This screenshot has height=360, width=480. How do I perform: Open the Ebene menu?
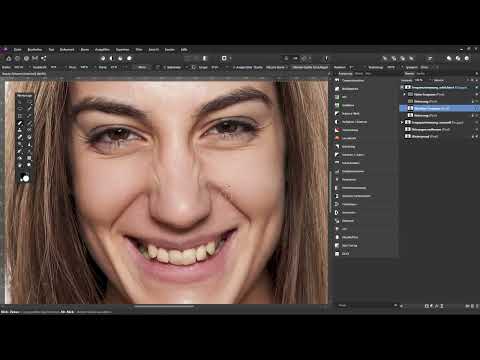pos(85,50)
